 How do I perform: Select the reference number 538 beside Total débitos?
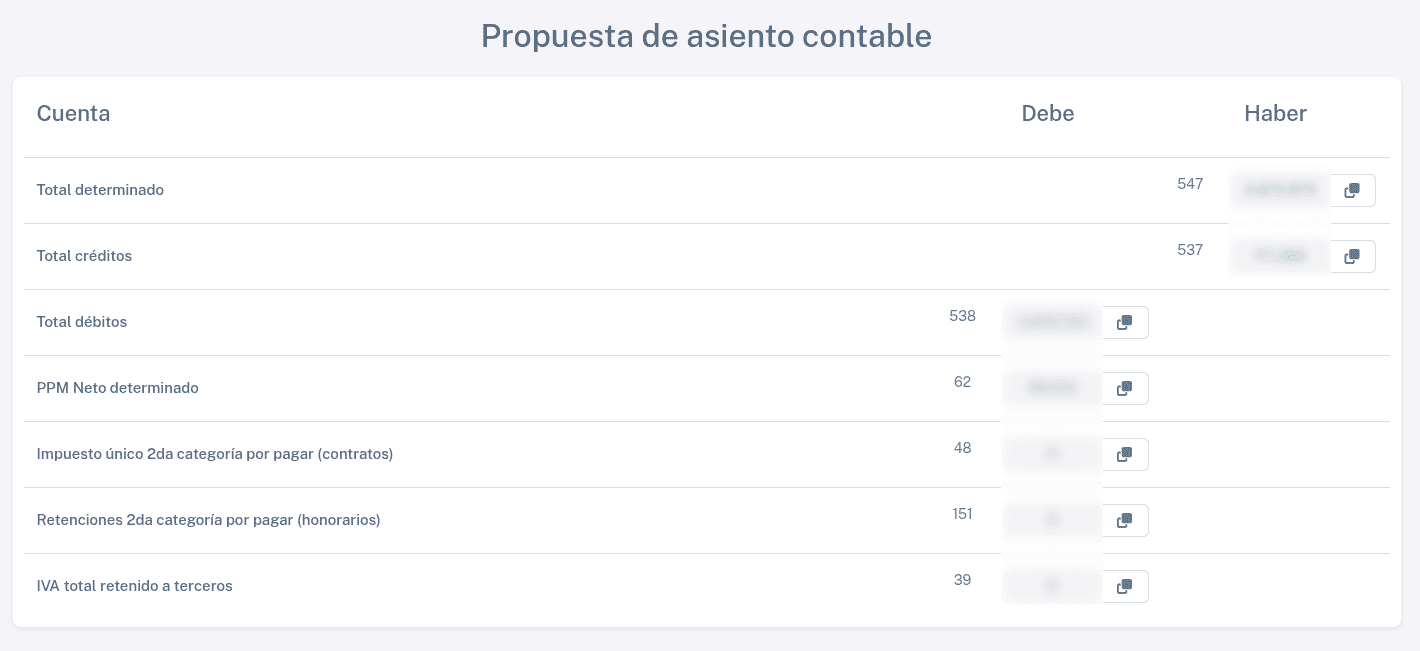pyautogui.click(x=962, y=316)
